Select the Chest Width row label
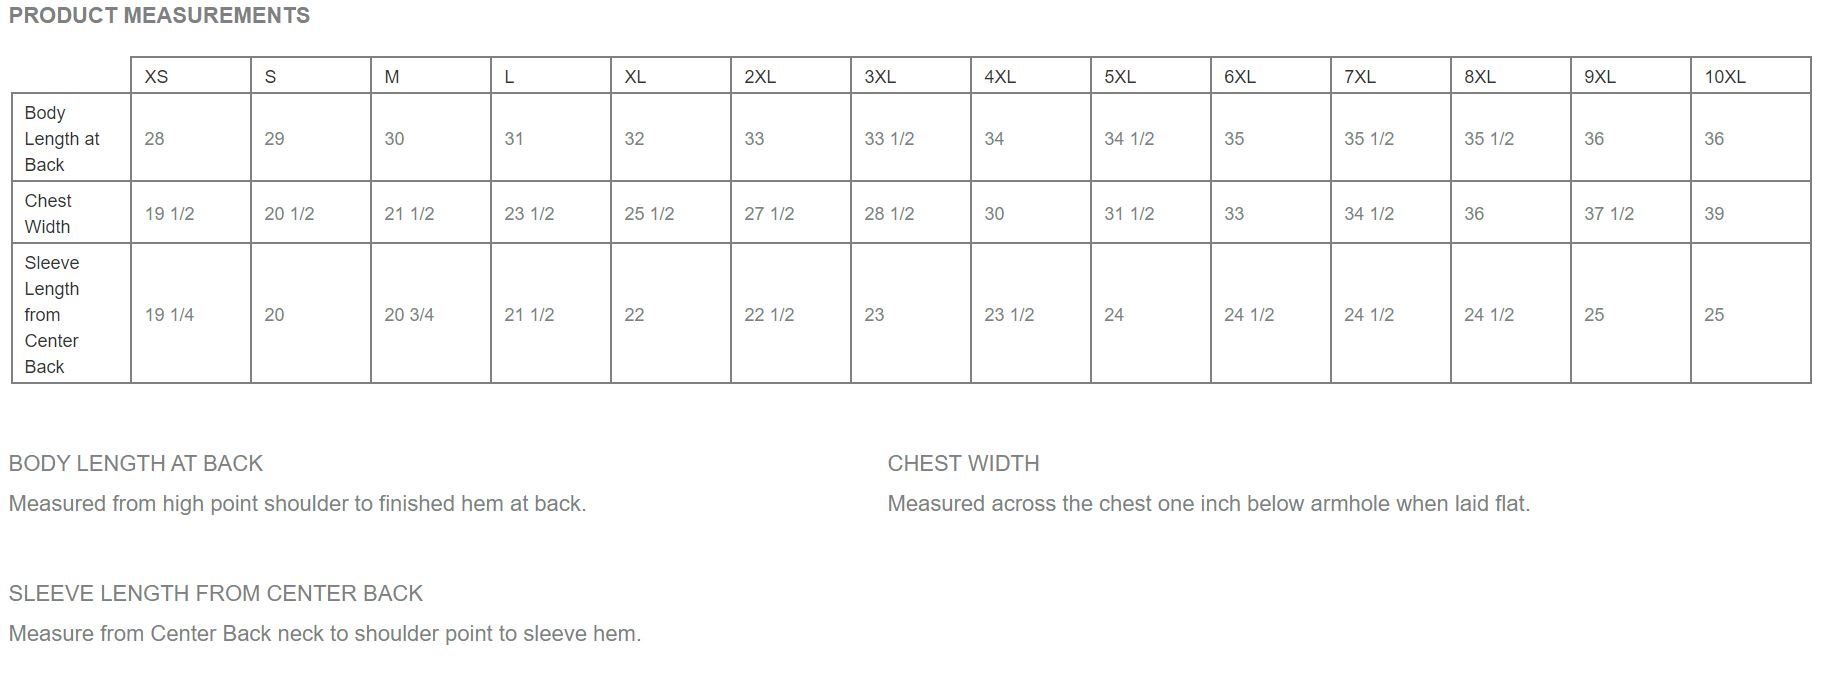The height and width of the screenshot is (696, 1831). (x=48, y=214)
